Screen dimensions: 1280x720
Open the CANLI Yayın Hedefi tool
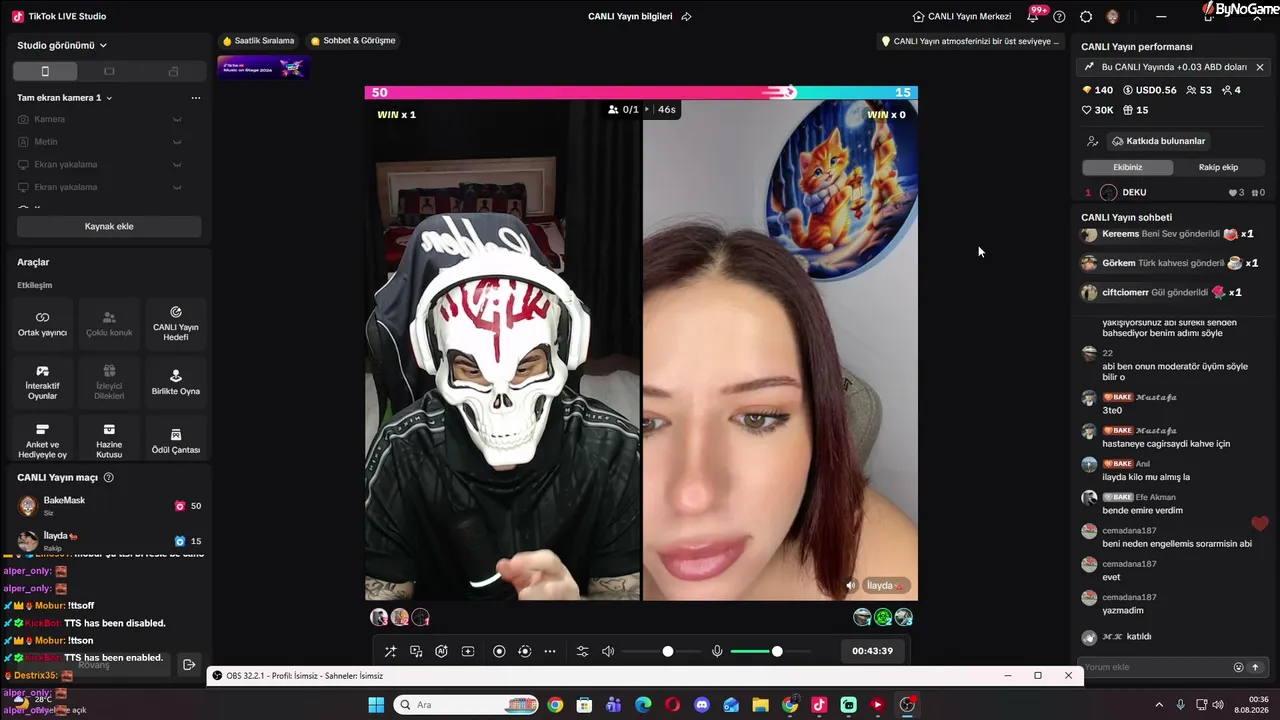(176, 323)
